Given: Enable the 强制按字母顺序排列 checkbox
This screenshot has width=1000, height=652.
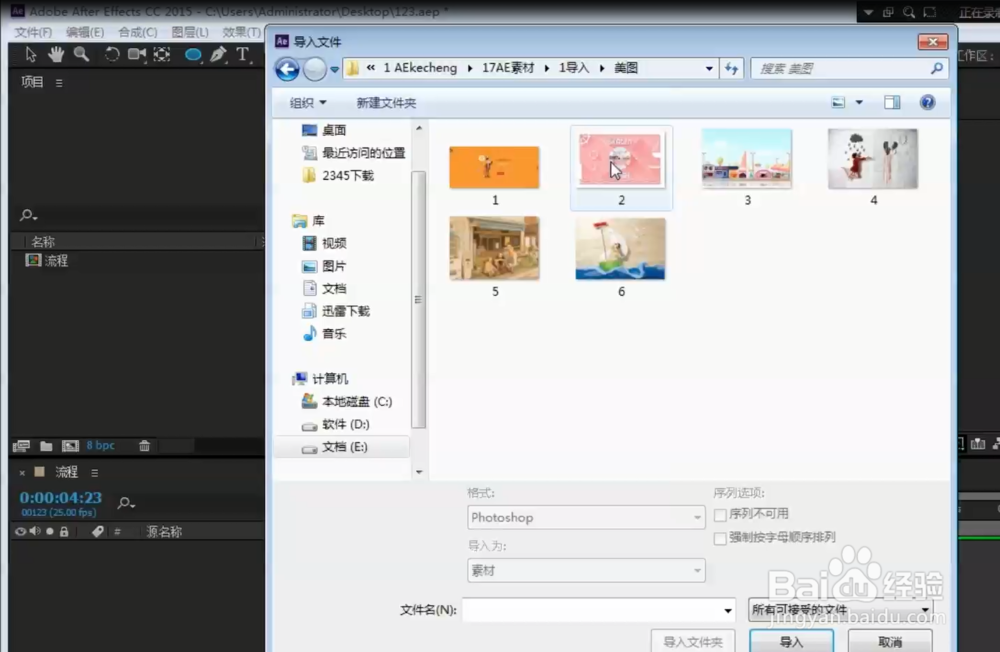Looking at the screenshot, I should coord(721,538).
